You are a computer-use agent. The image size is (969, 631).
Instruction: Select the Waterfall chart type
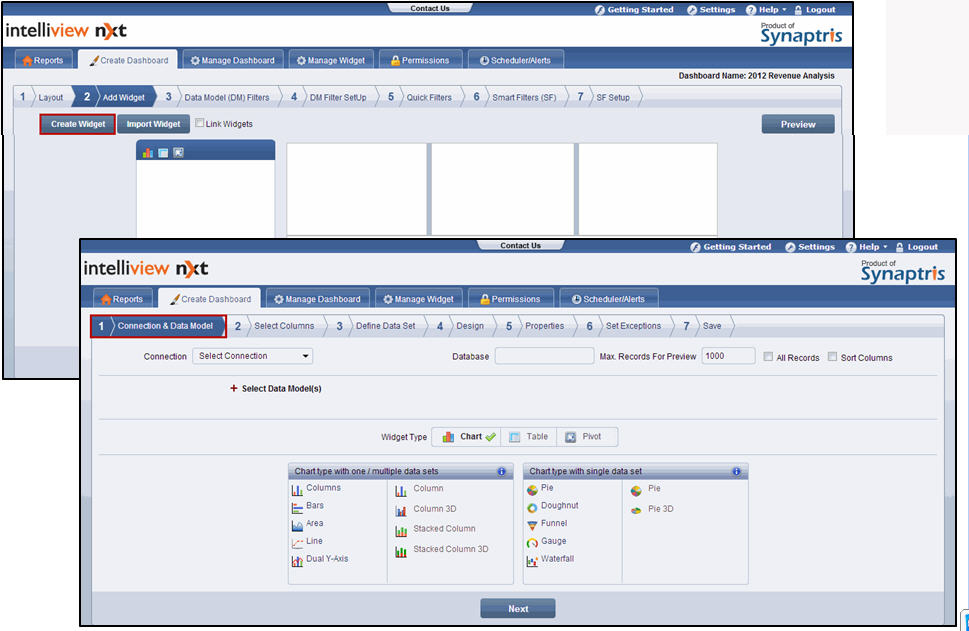pos(551,560)
